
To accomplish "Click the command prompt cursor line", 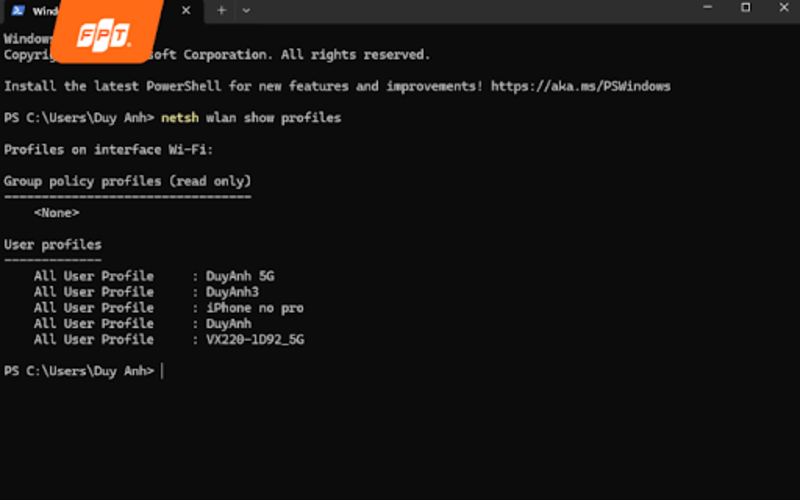I will (x=161, y=371).
